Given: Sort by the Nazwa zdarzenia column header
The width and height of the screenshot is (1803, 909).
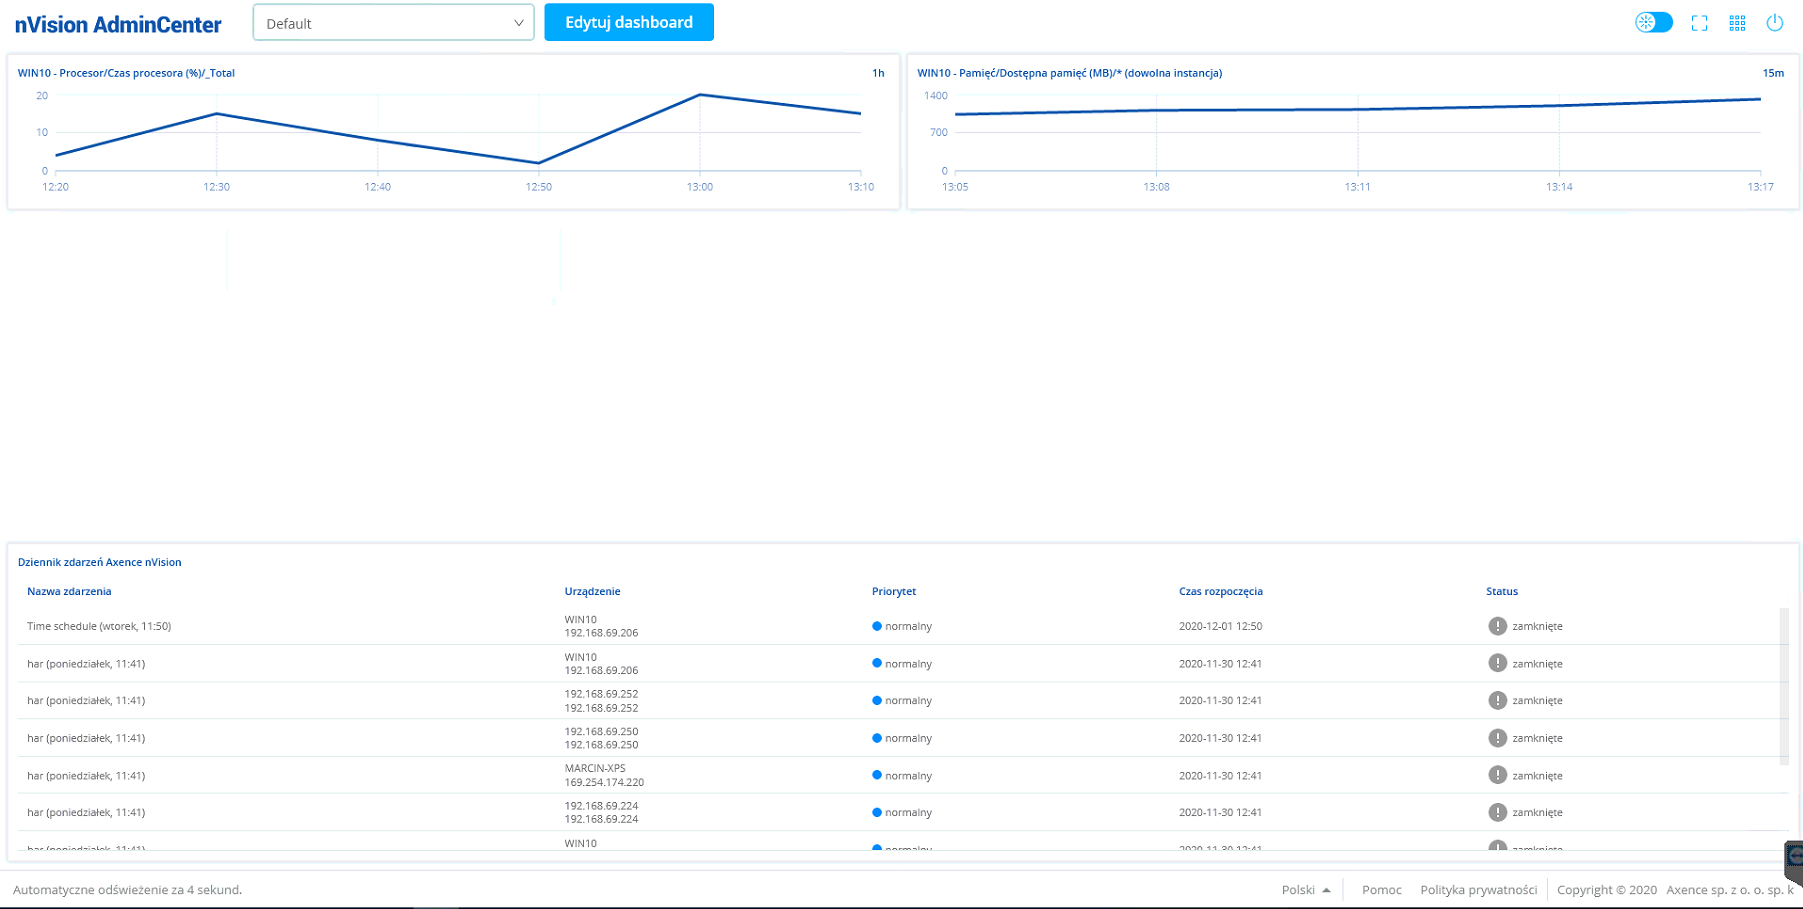Looking at the screenshot, I should 69,591.
